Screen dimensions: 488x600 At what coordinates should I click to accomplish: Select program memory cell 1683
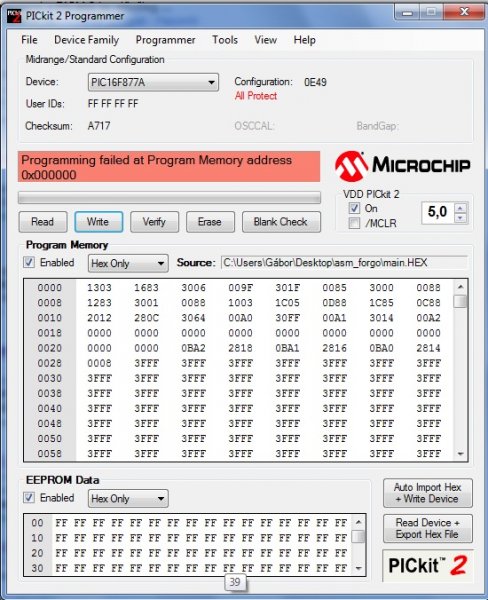click(x=146, y=288)
